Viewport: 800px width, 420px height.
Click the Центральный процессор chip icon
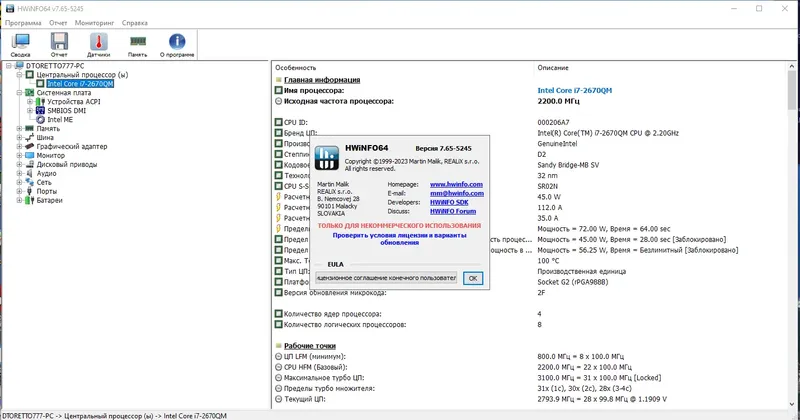pos(30,75)
